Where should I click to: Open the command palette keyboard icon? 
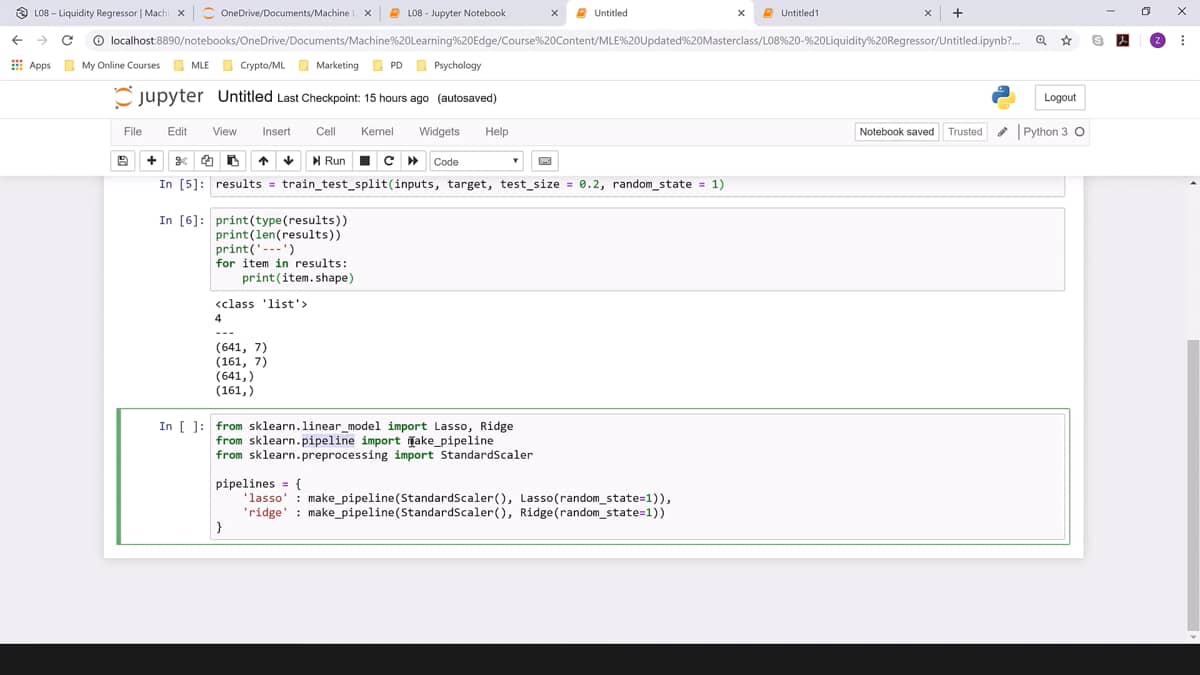(545, 161)
